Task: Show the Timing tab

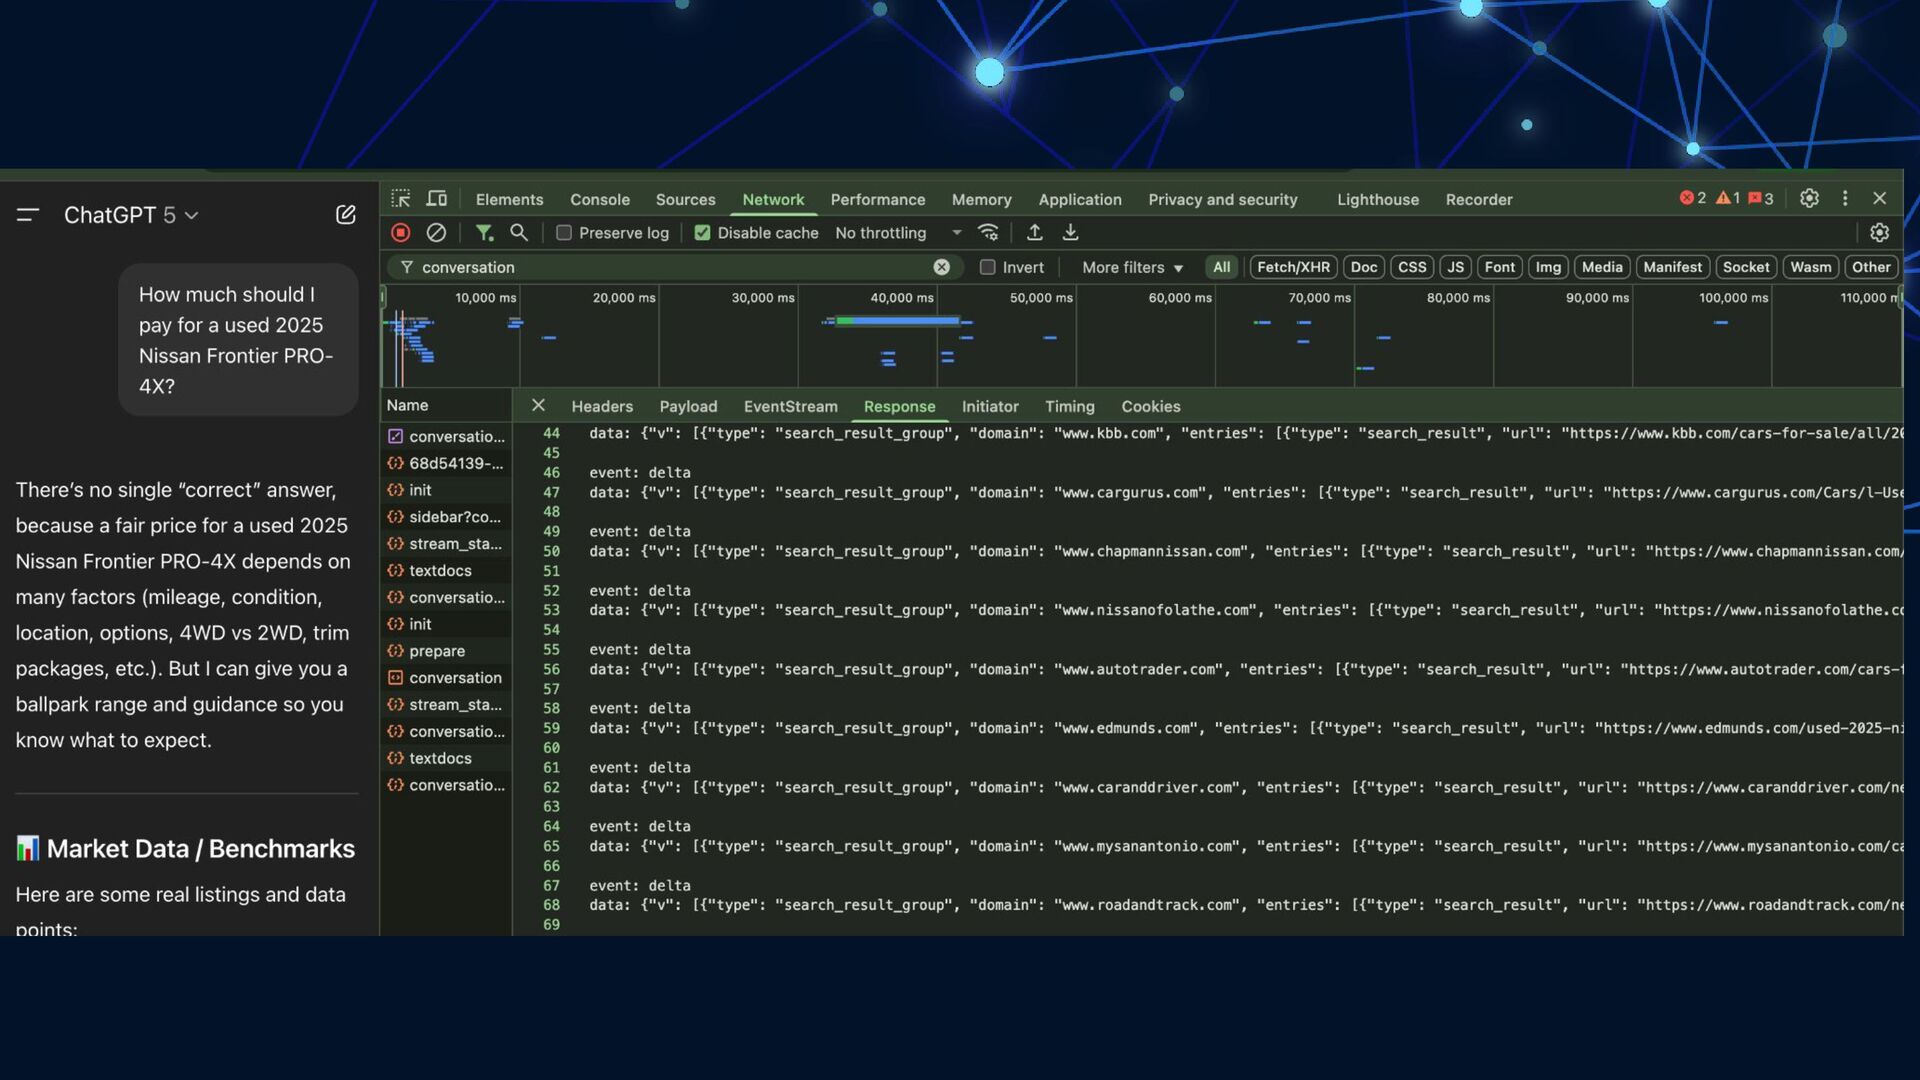Action: [x=1070, y=406]
